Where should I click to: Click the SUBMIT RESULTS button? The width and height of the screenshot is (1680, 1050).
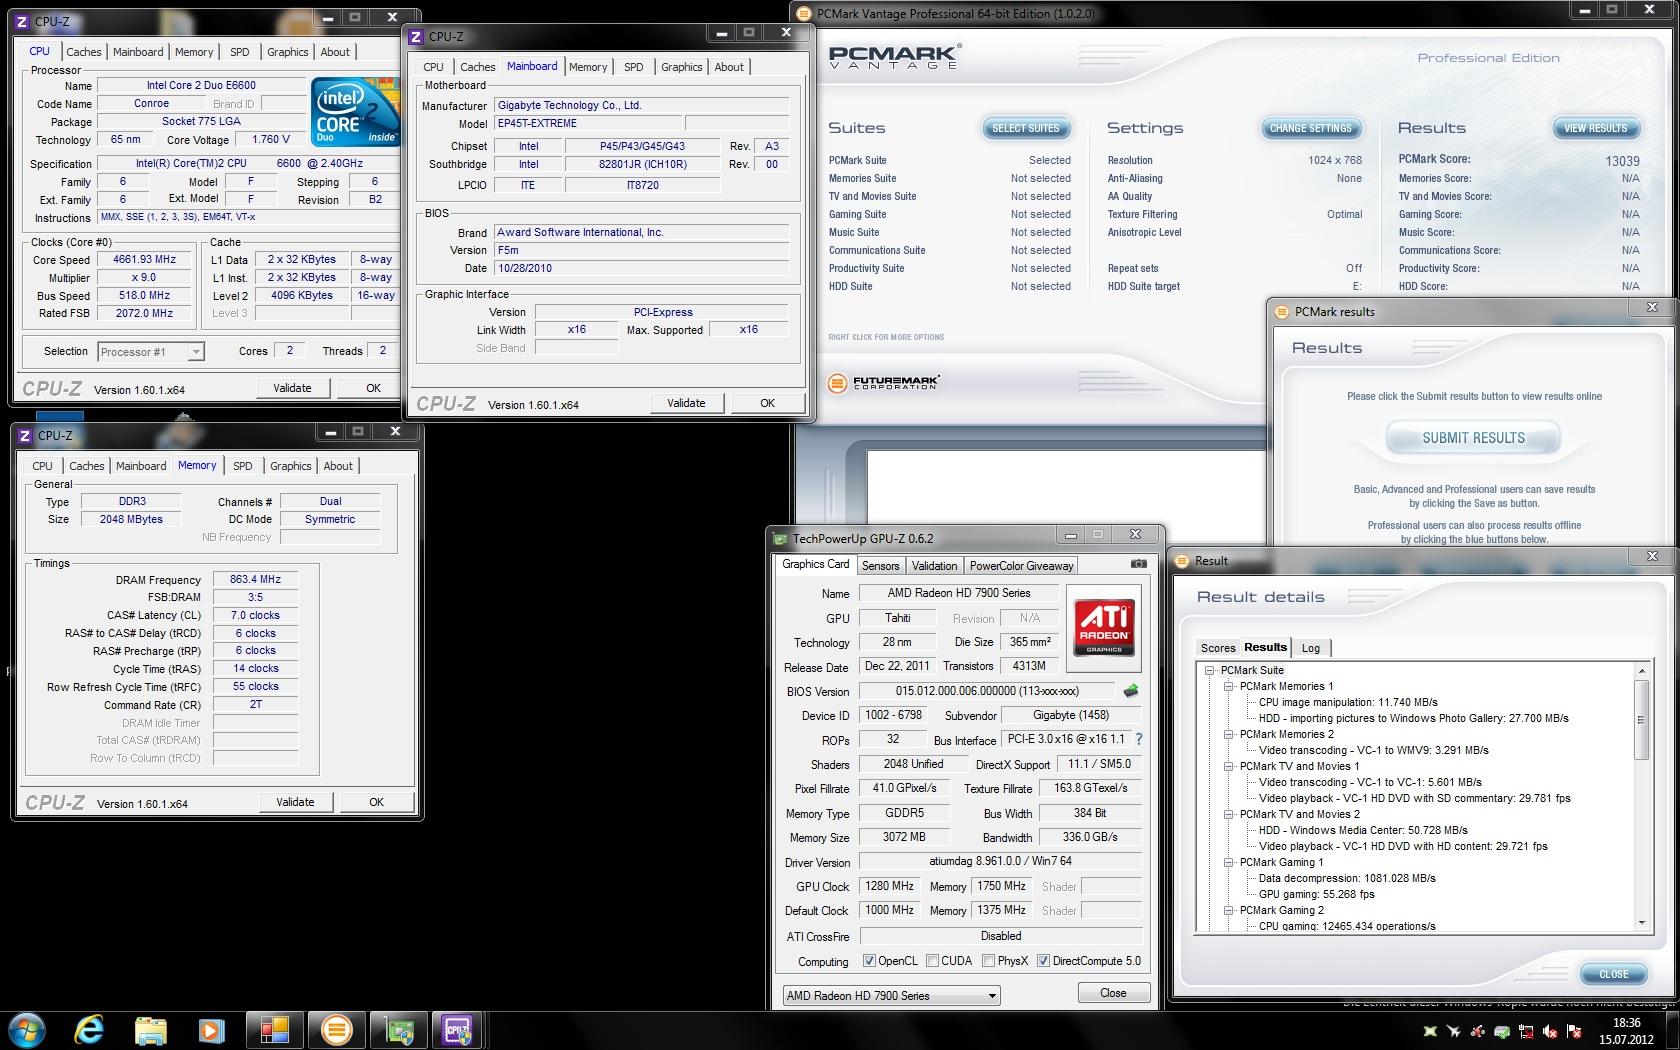pos(1473,438)
